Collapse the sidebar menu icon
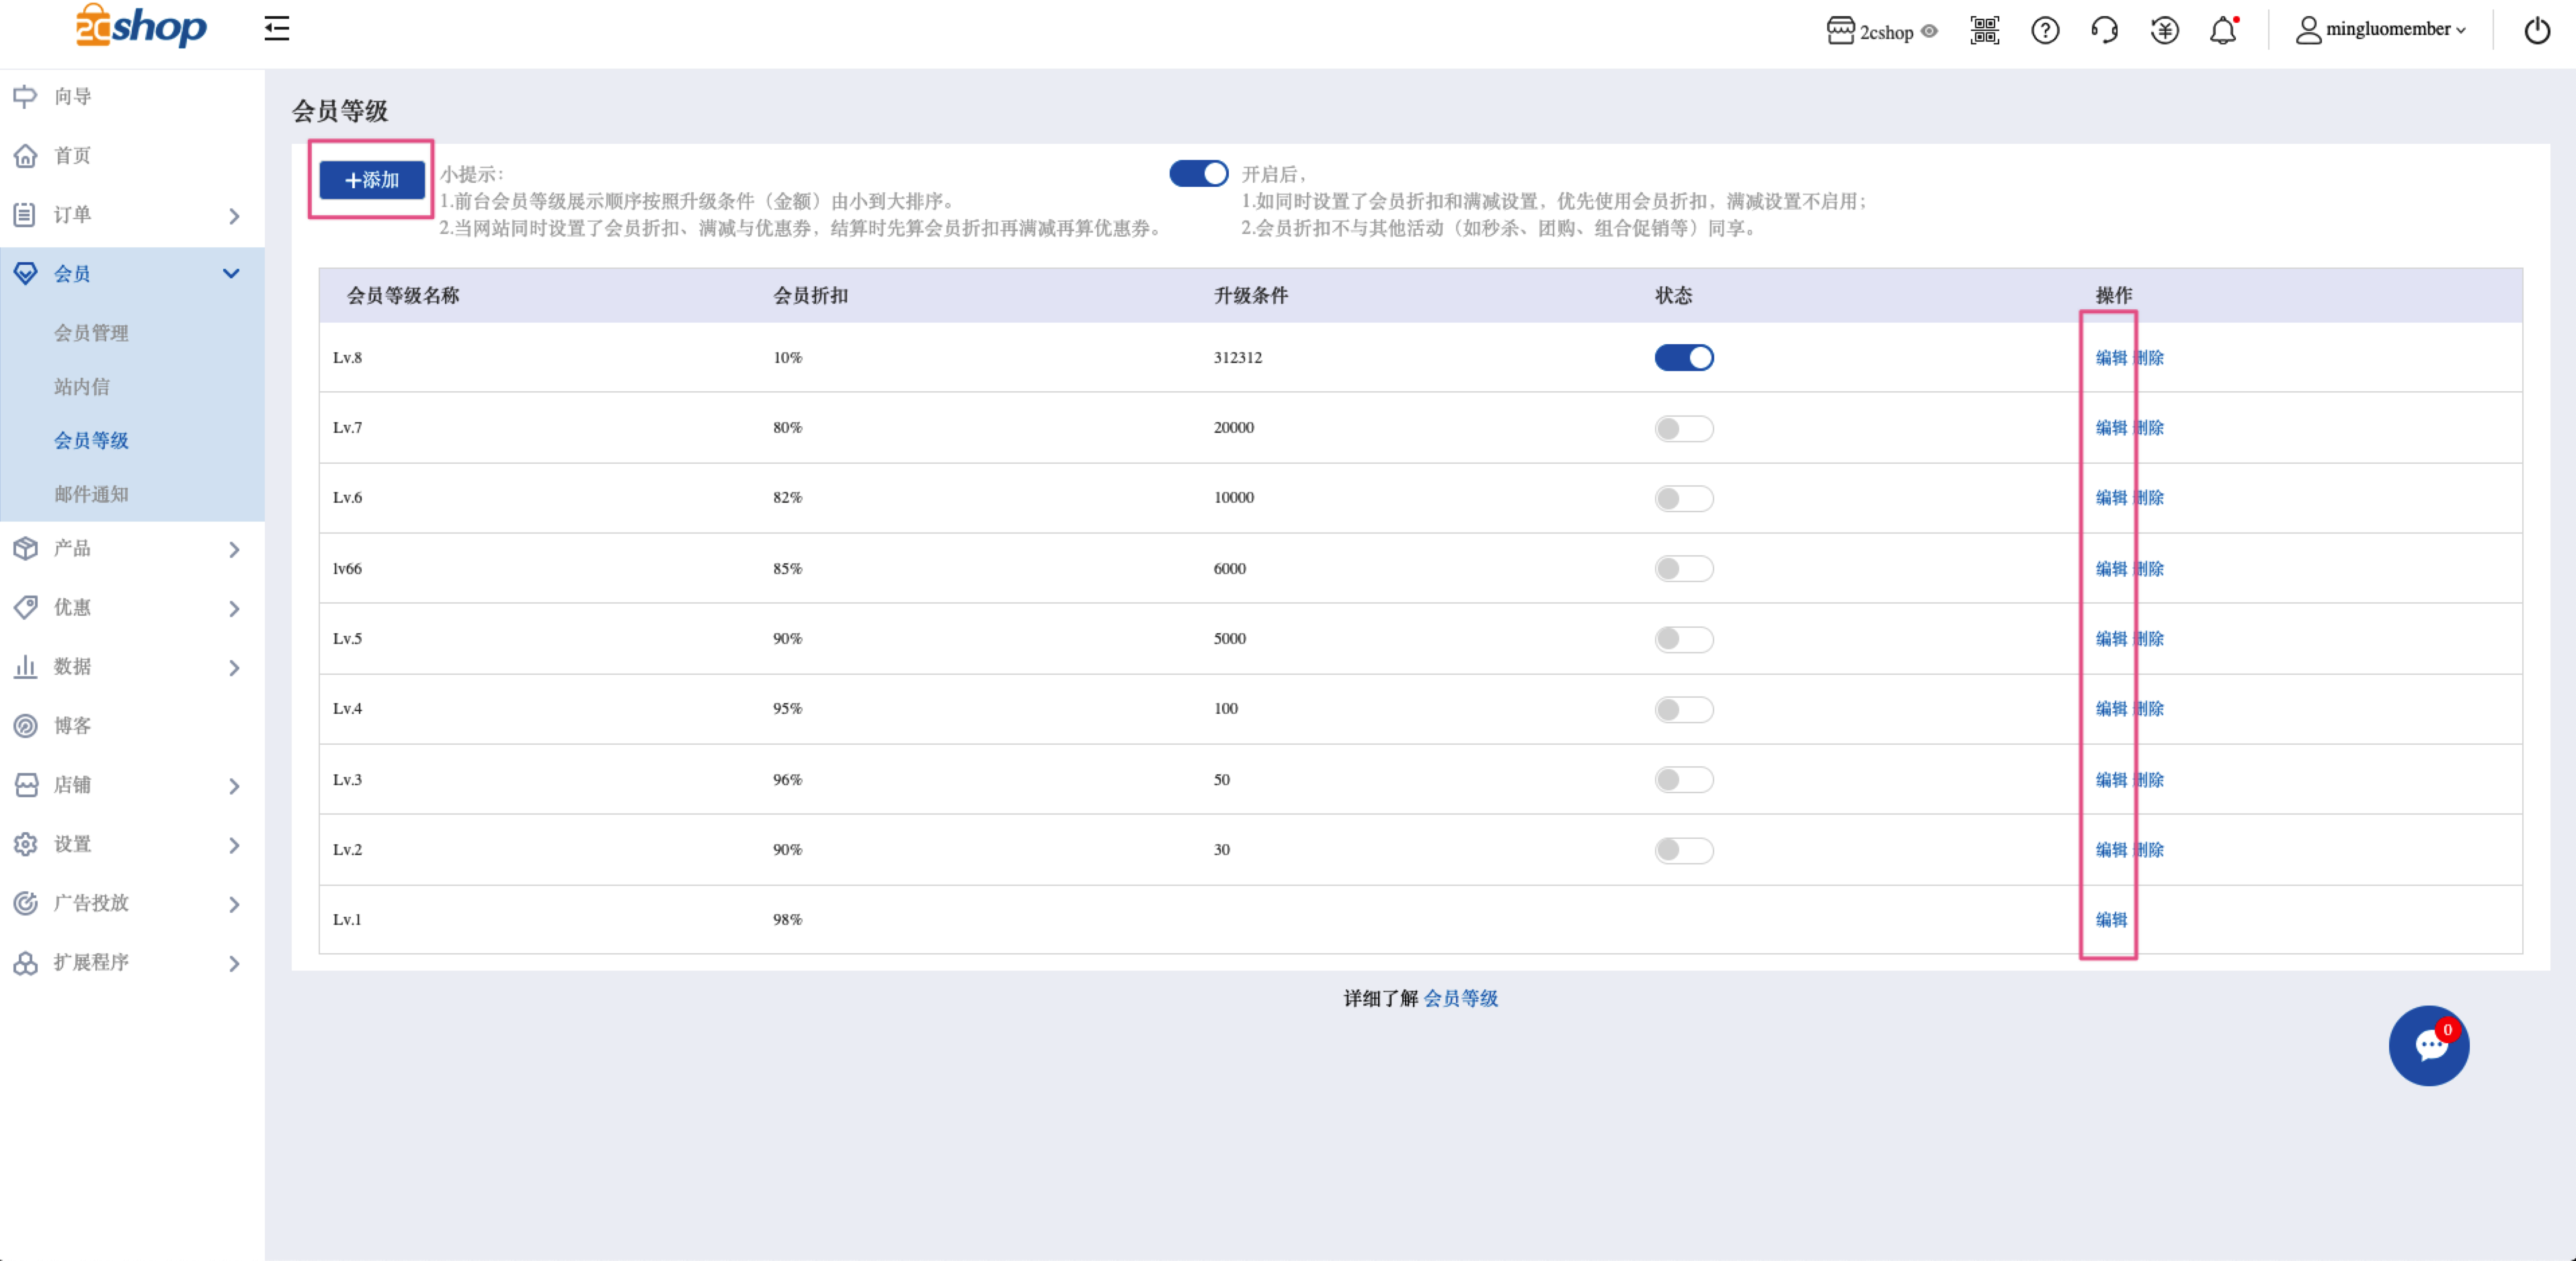Viewport: 2576px width, 1261px height. pyautogui.click(x=277, y=29)
